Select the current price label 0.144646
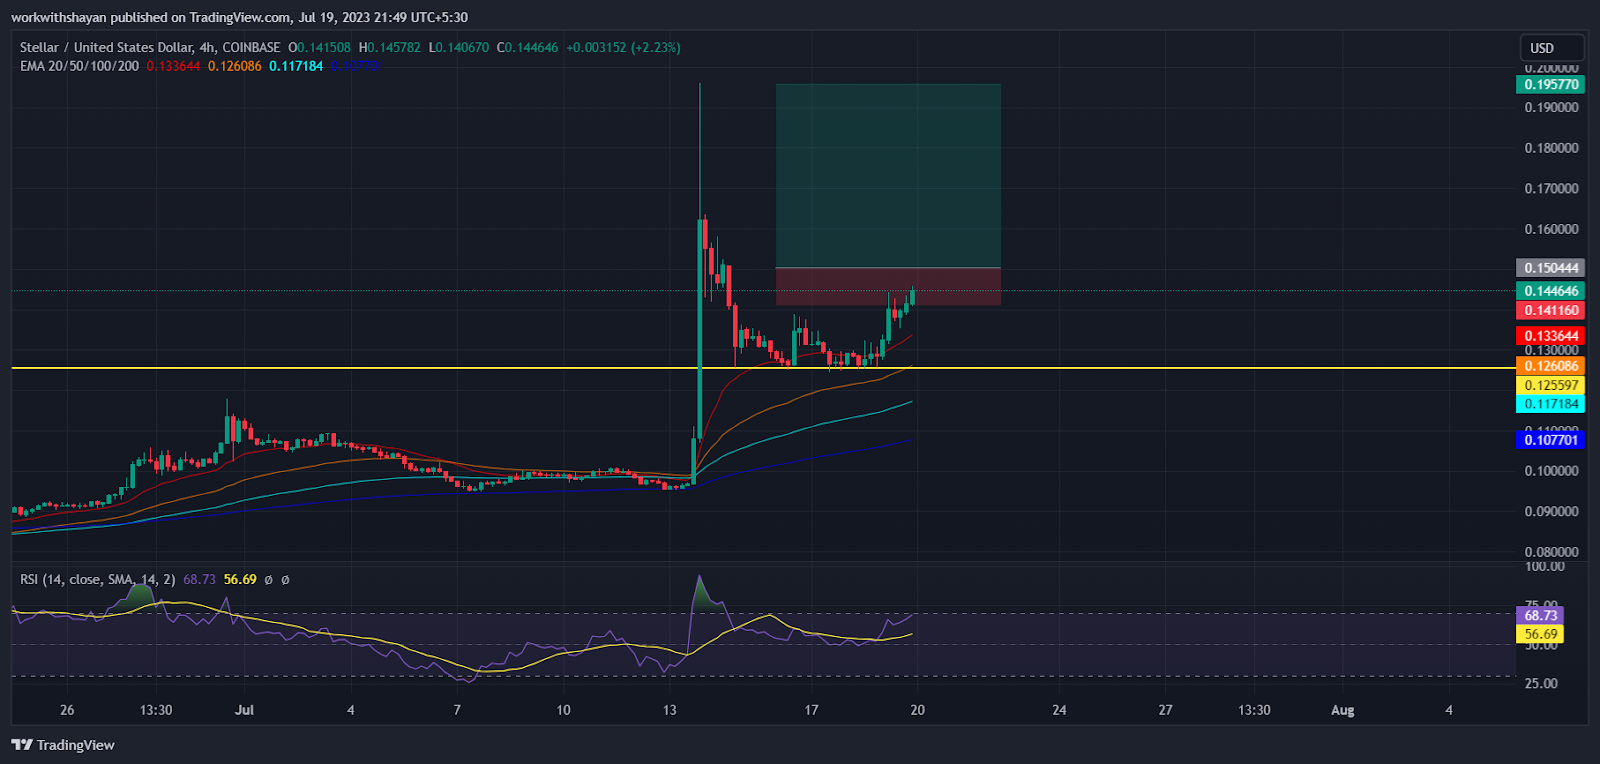The height and width of the screenshot is (764, 1600). (1550, 291)
